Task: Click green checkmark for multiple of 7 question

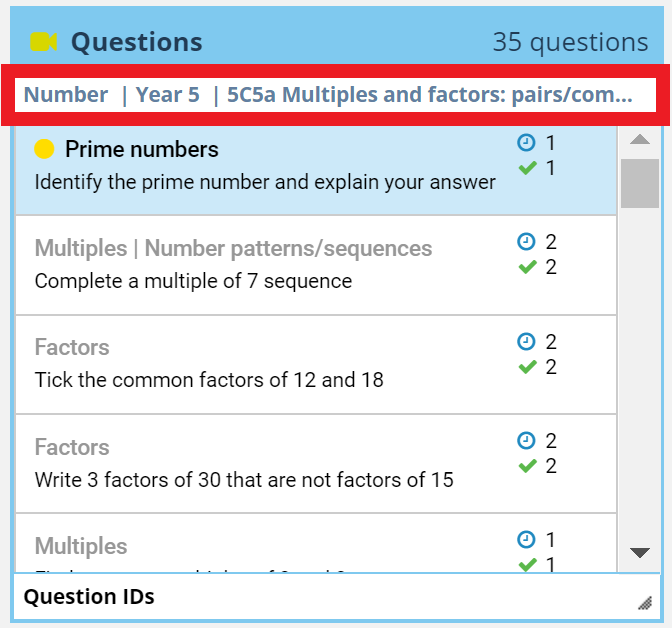Action: (x=527, y=267)
